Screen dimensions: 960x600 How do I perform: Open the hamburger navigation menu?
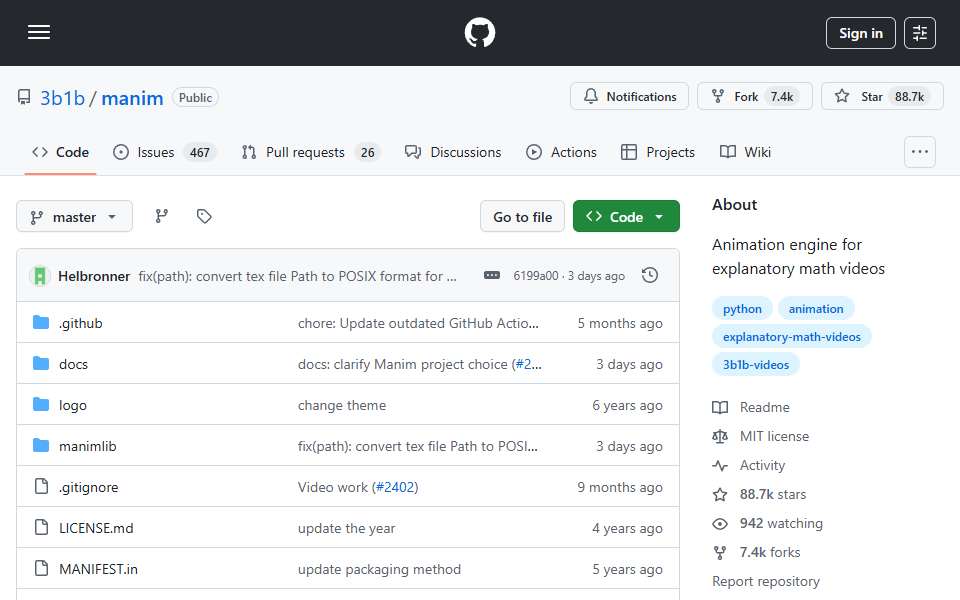coord(39,32)
